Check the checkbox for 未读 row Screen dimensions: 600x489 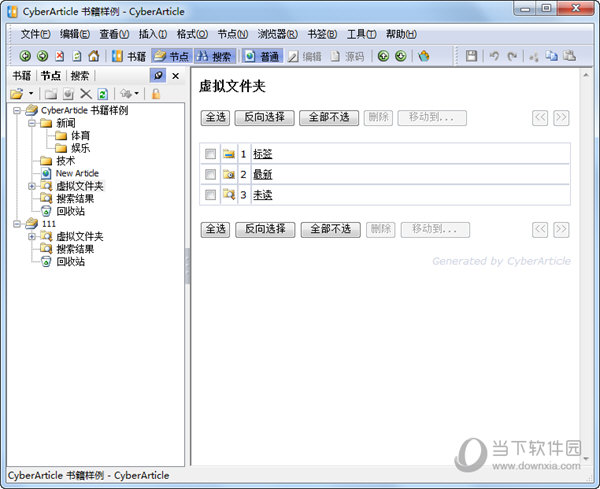click(x=210, y=195)
